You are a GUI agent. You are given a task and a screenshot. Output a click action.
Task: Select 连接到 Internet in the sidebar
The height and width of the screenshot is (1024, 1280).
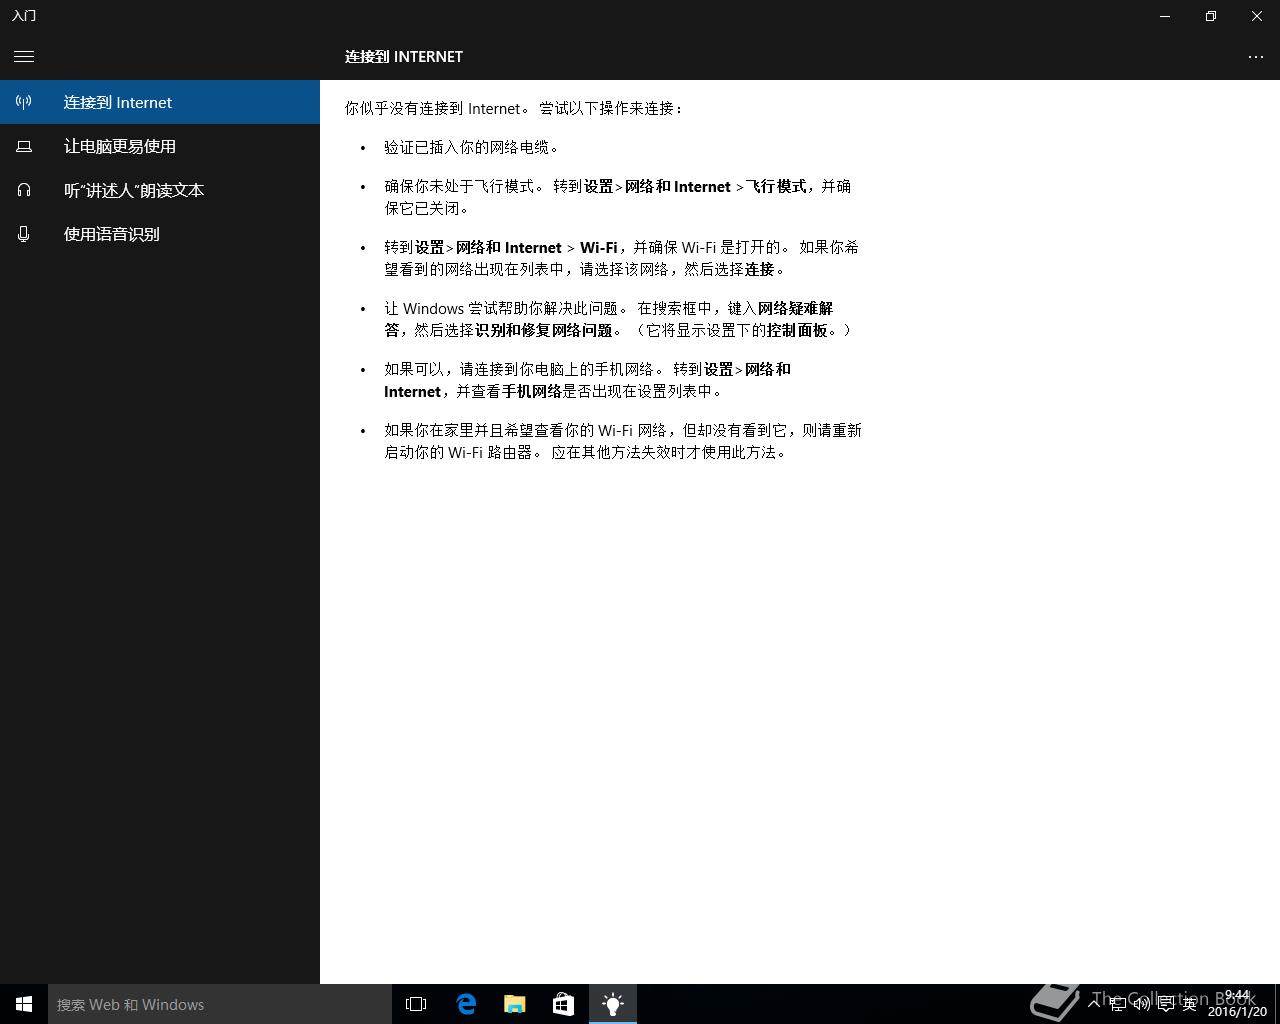(x=160, y=102)
